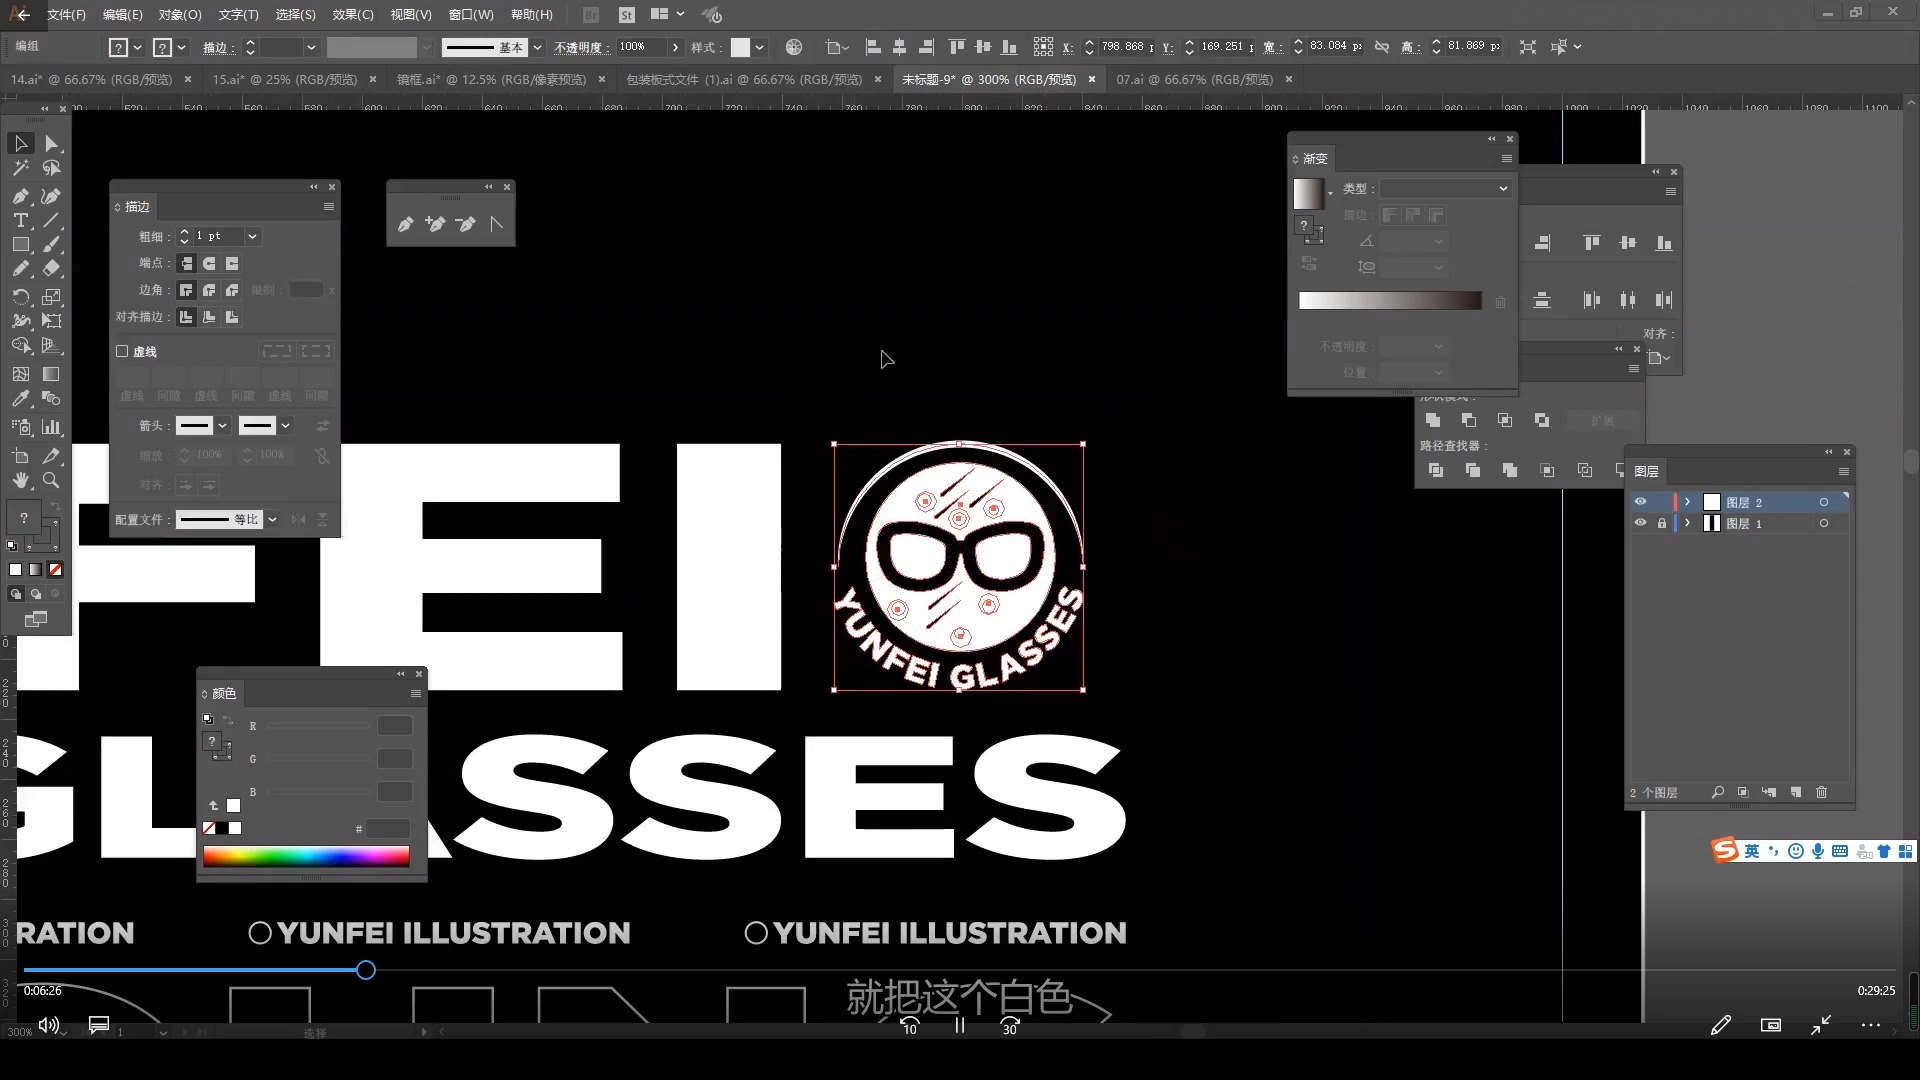Select the Hand tool
The image size is (1920, 1080).
[x=20, y=481]
